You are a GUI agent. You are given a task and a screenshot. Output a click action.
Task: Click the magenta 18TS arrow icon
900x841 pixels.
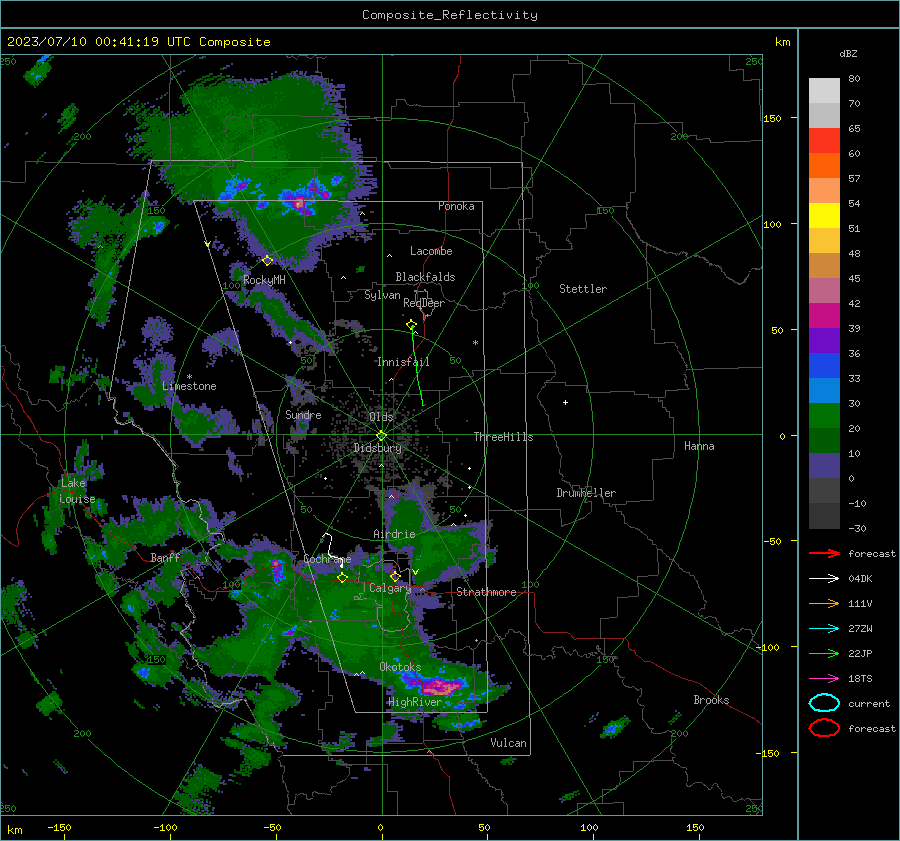coord(824,679)
